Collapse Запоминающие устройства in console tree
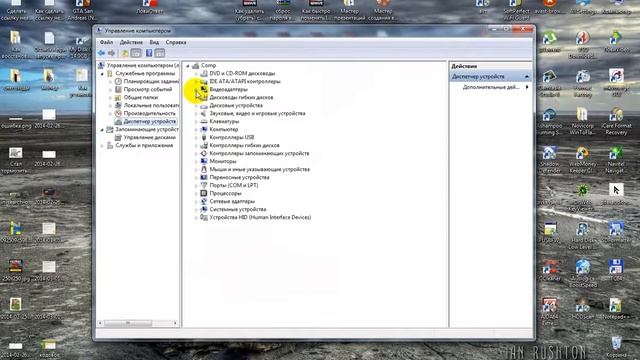The height and width of the screenshot is (360, 640). [102, 129]
